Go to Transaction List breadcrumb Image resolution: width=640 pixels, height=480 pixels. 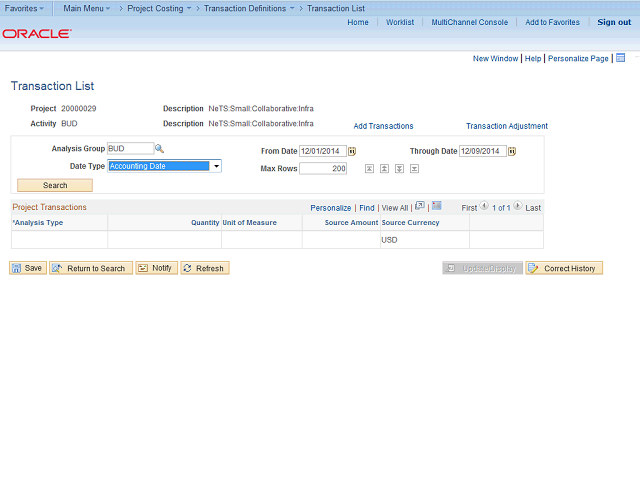(x=336, y=8)
